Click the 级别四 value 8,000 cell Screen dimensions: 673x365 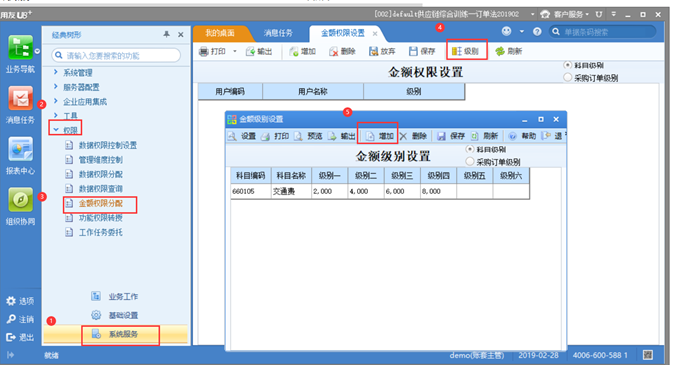438,191
